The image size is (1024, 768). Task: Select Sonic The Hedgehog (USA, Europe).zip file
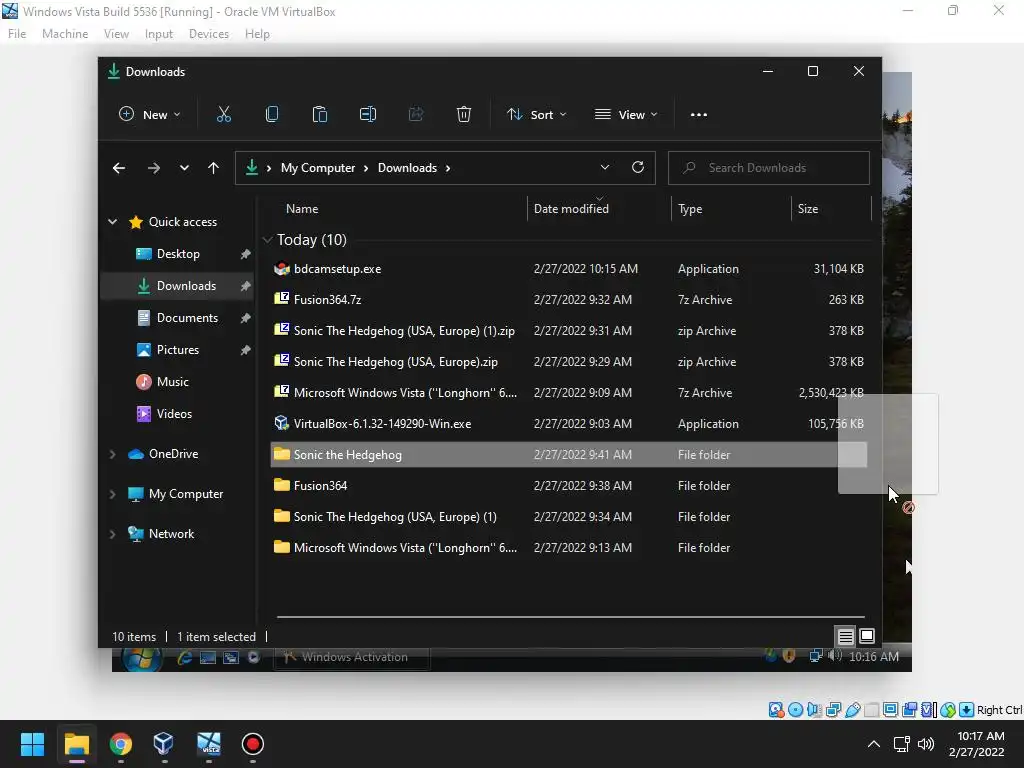coord(395,362)
